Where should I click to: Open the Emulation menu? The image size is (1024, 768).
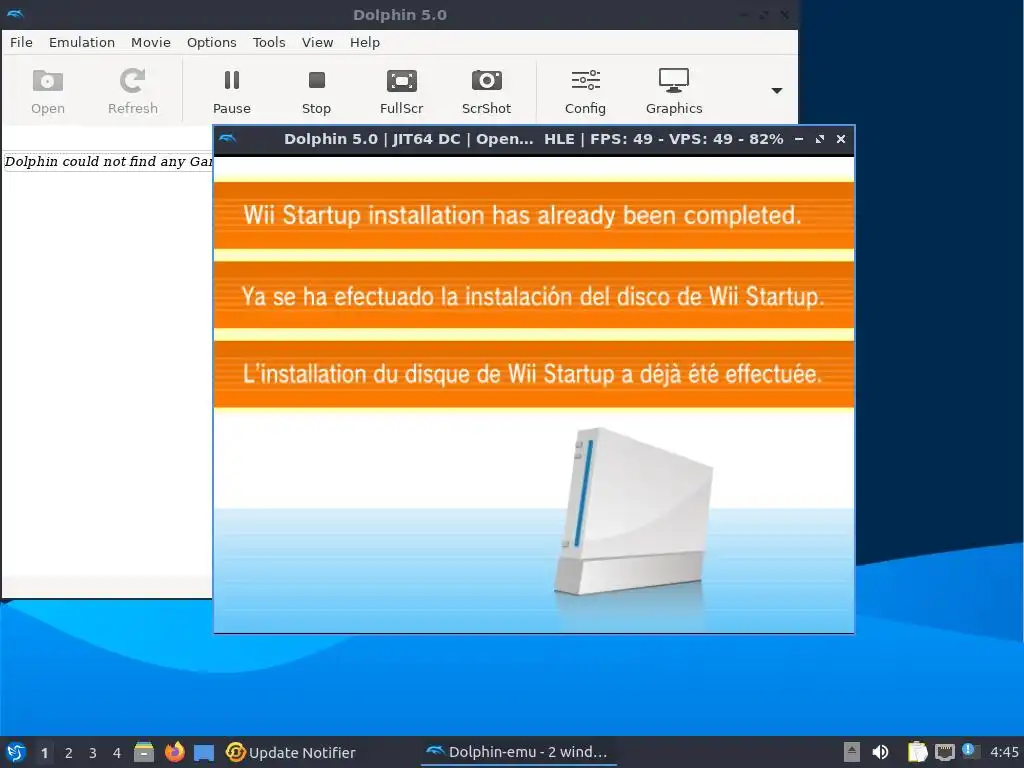82,42
